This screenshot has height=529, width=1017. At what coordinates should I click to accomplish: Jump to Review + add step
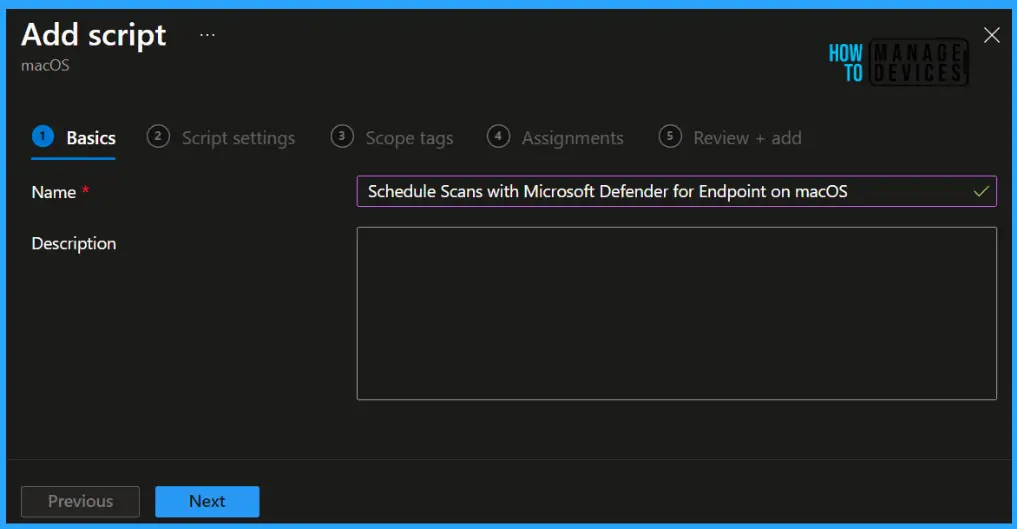tap(730, 137)
